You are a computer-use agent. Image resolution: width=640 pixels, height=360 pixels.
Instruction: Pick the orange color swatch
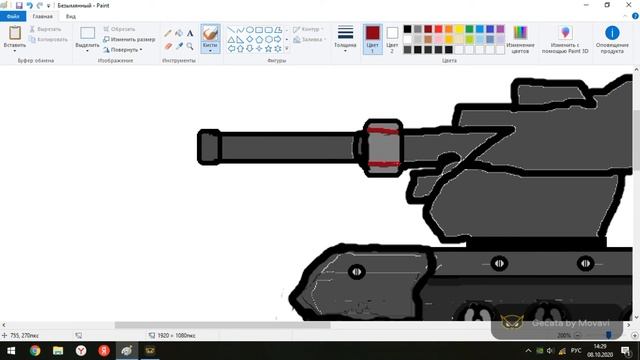(449, 29)
